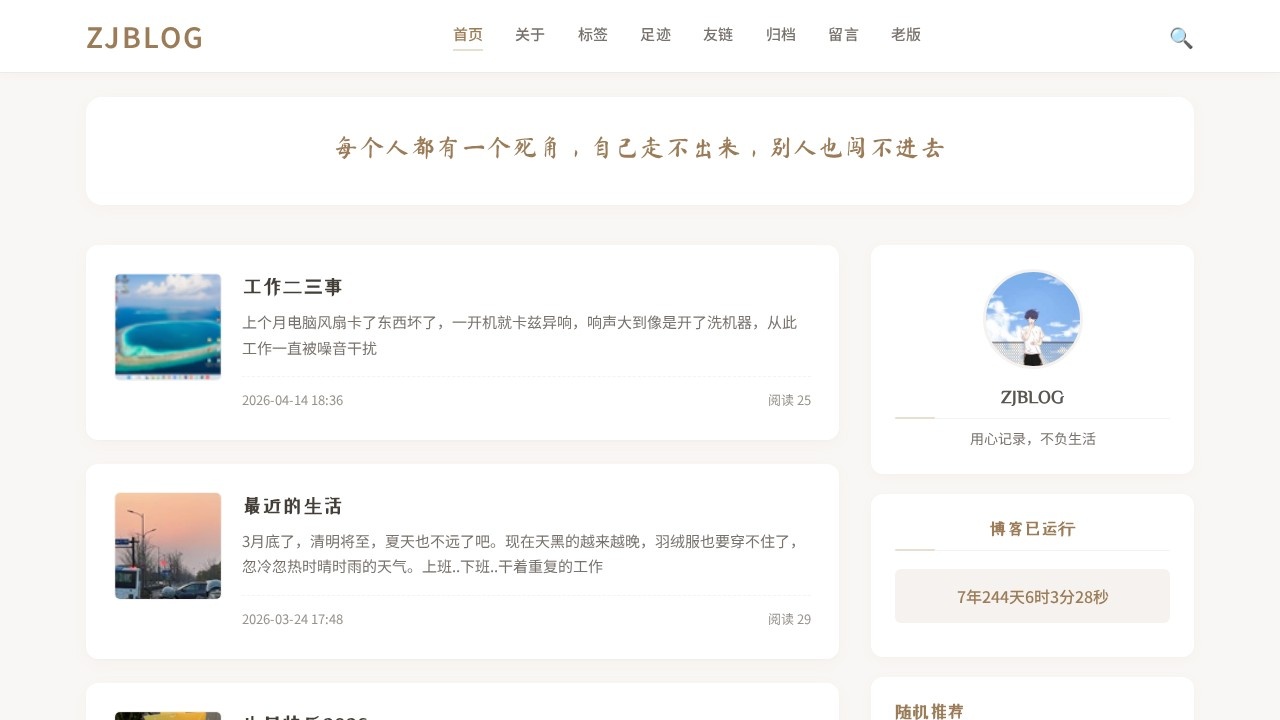Click the search magnifier icon
Image resolution: width=1280 pixels, height=720 pixels.
click(1180, 37)
